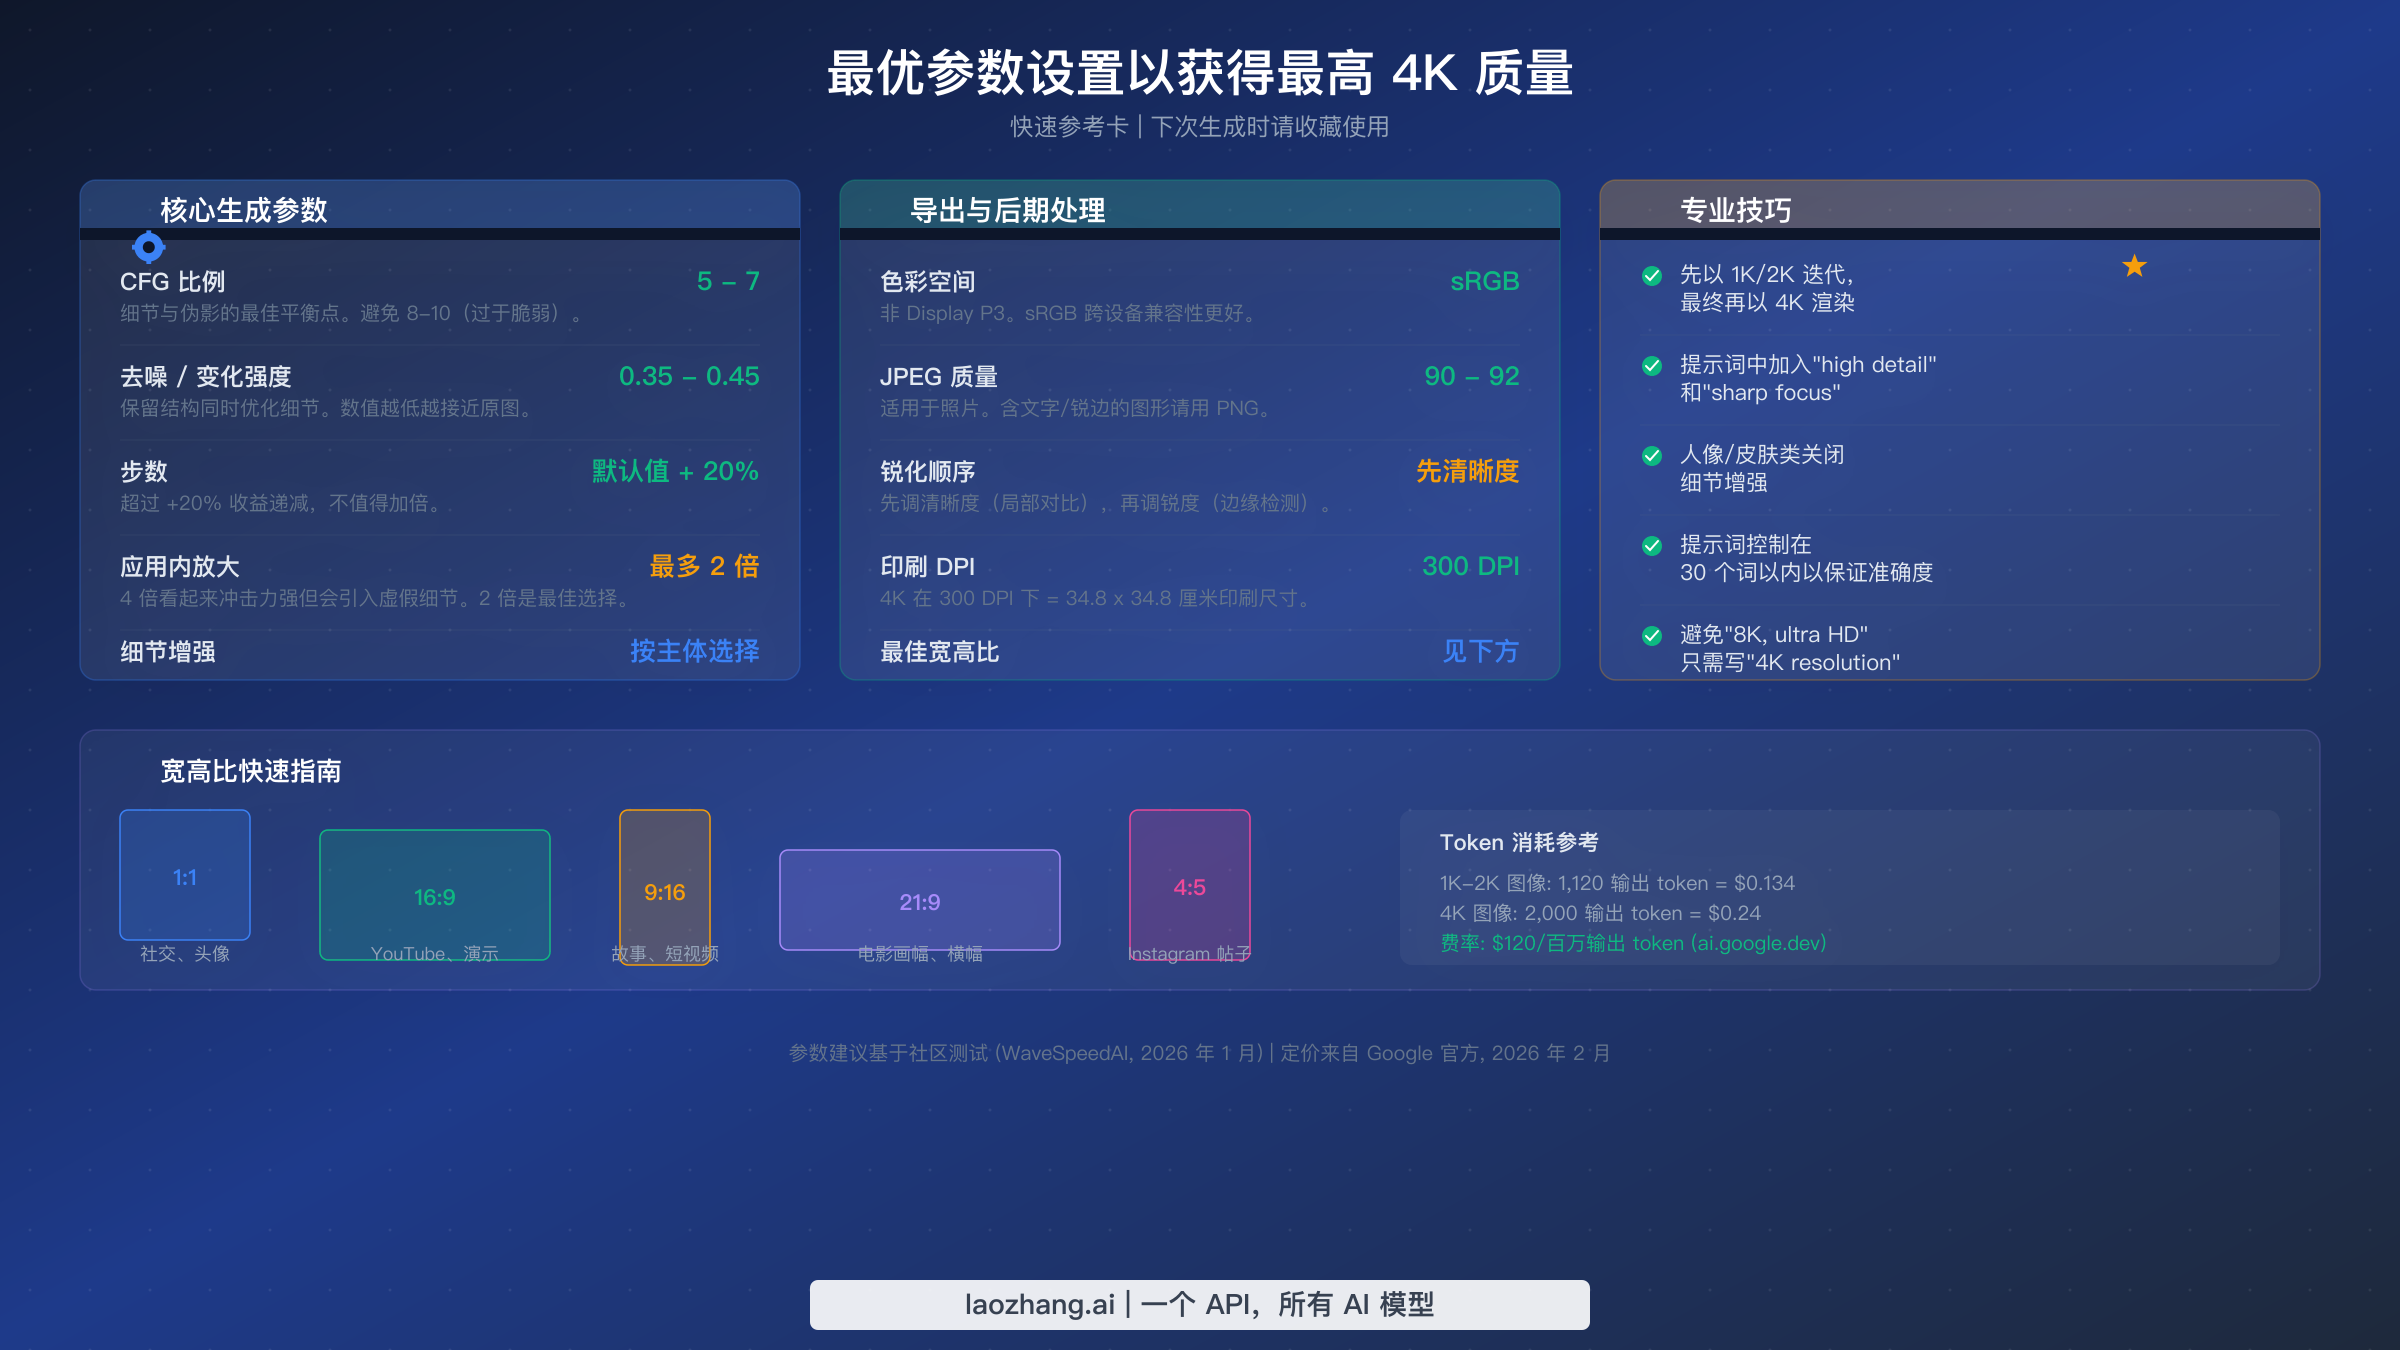Click the checkmark beside the 30 个词 prompt tip
Screen dimensions: 2400x1350
[x=1651, y=546]
